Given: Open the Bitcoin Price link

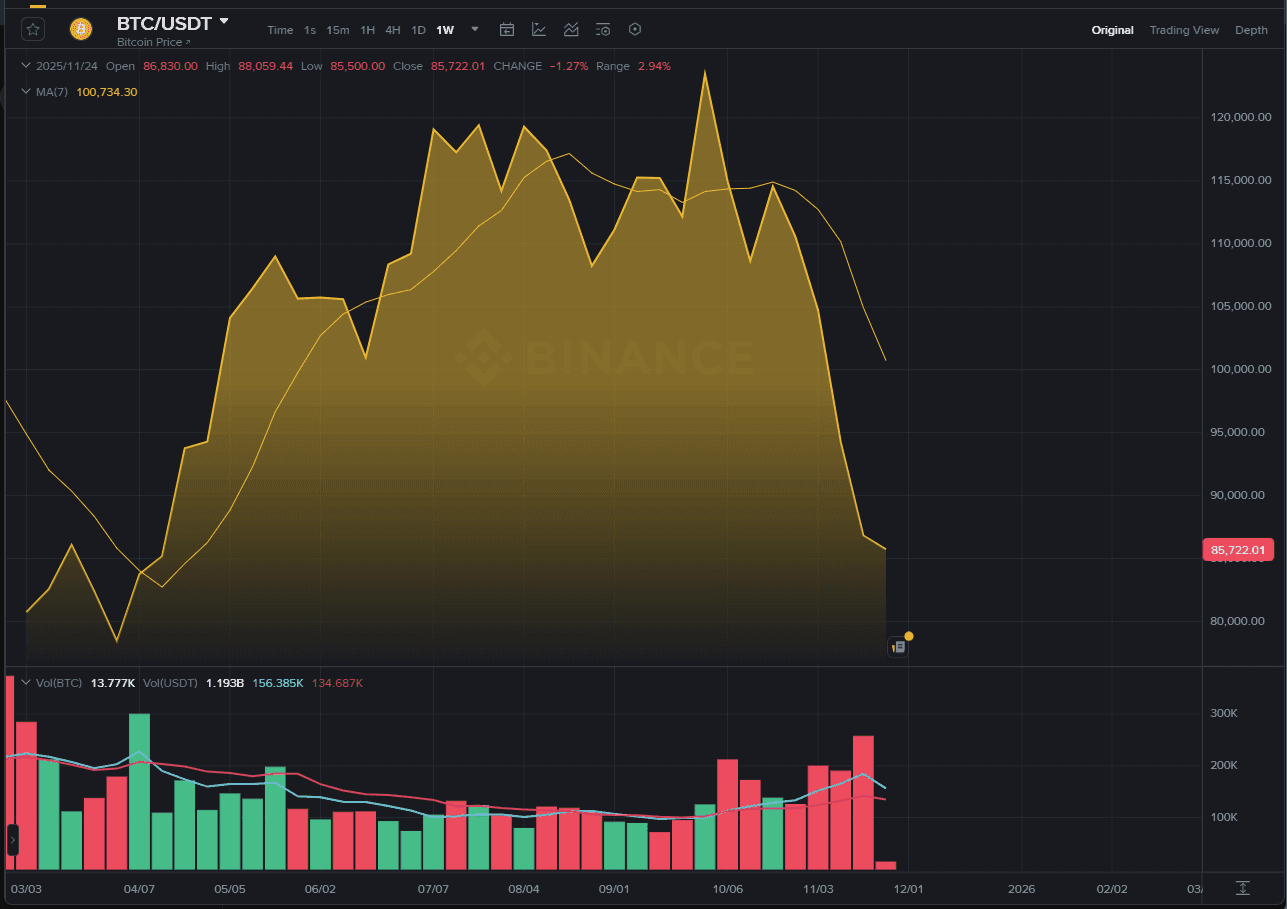Looking at the screenshot, I should [x=153, y=42].
